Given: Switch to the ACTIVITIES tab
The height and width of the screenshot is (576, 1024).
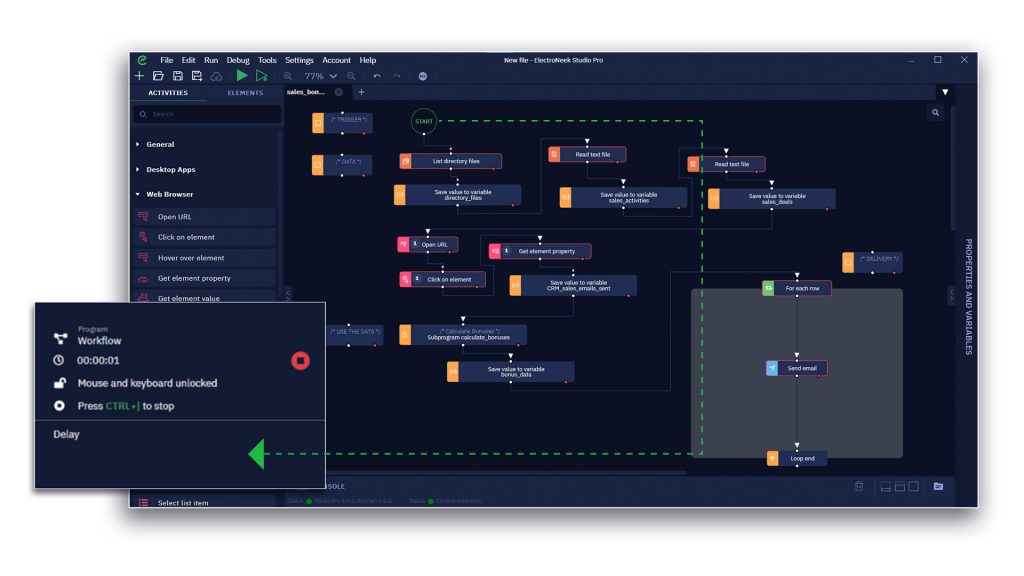Looking at the screenshot, I should (x=168, y=93).
